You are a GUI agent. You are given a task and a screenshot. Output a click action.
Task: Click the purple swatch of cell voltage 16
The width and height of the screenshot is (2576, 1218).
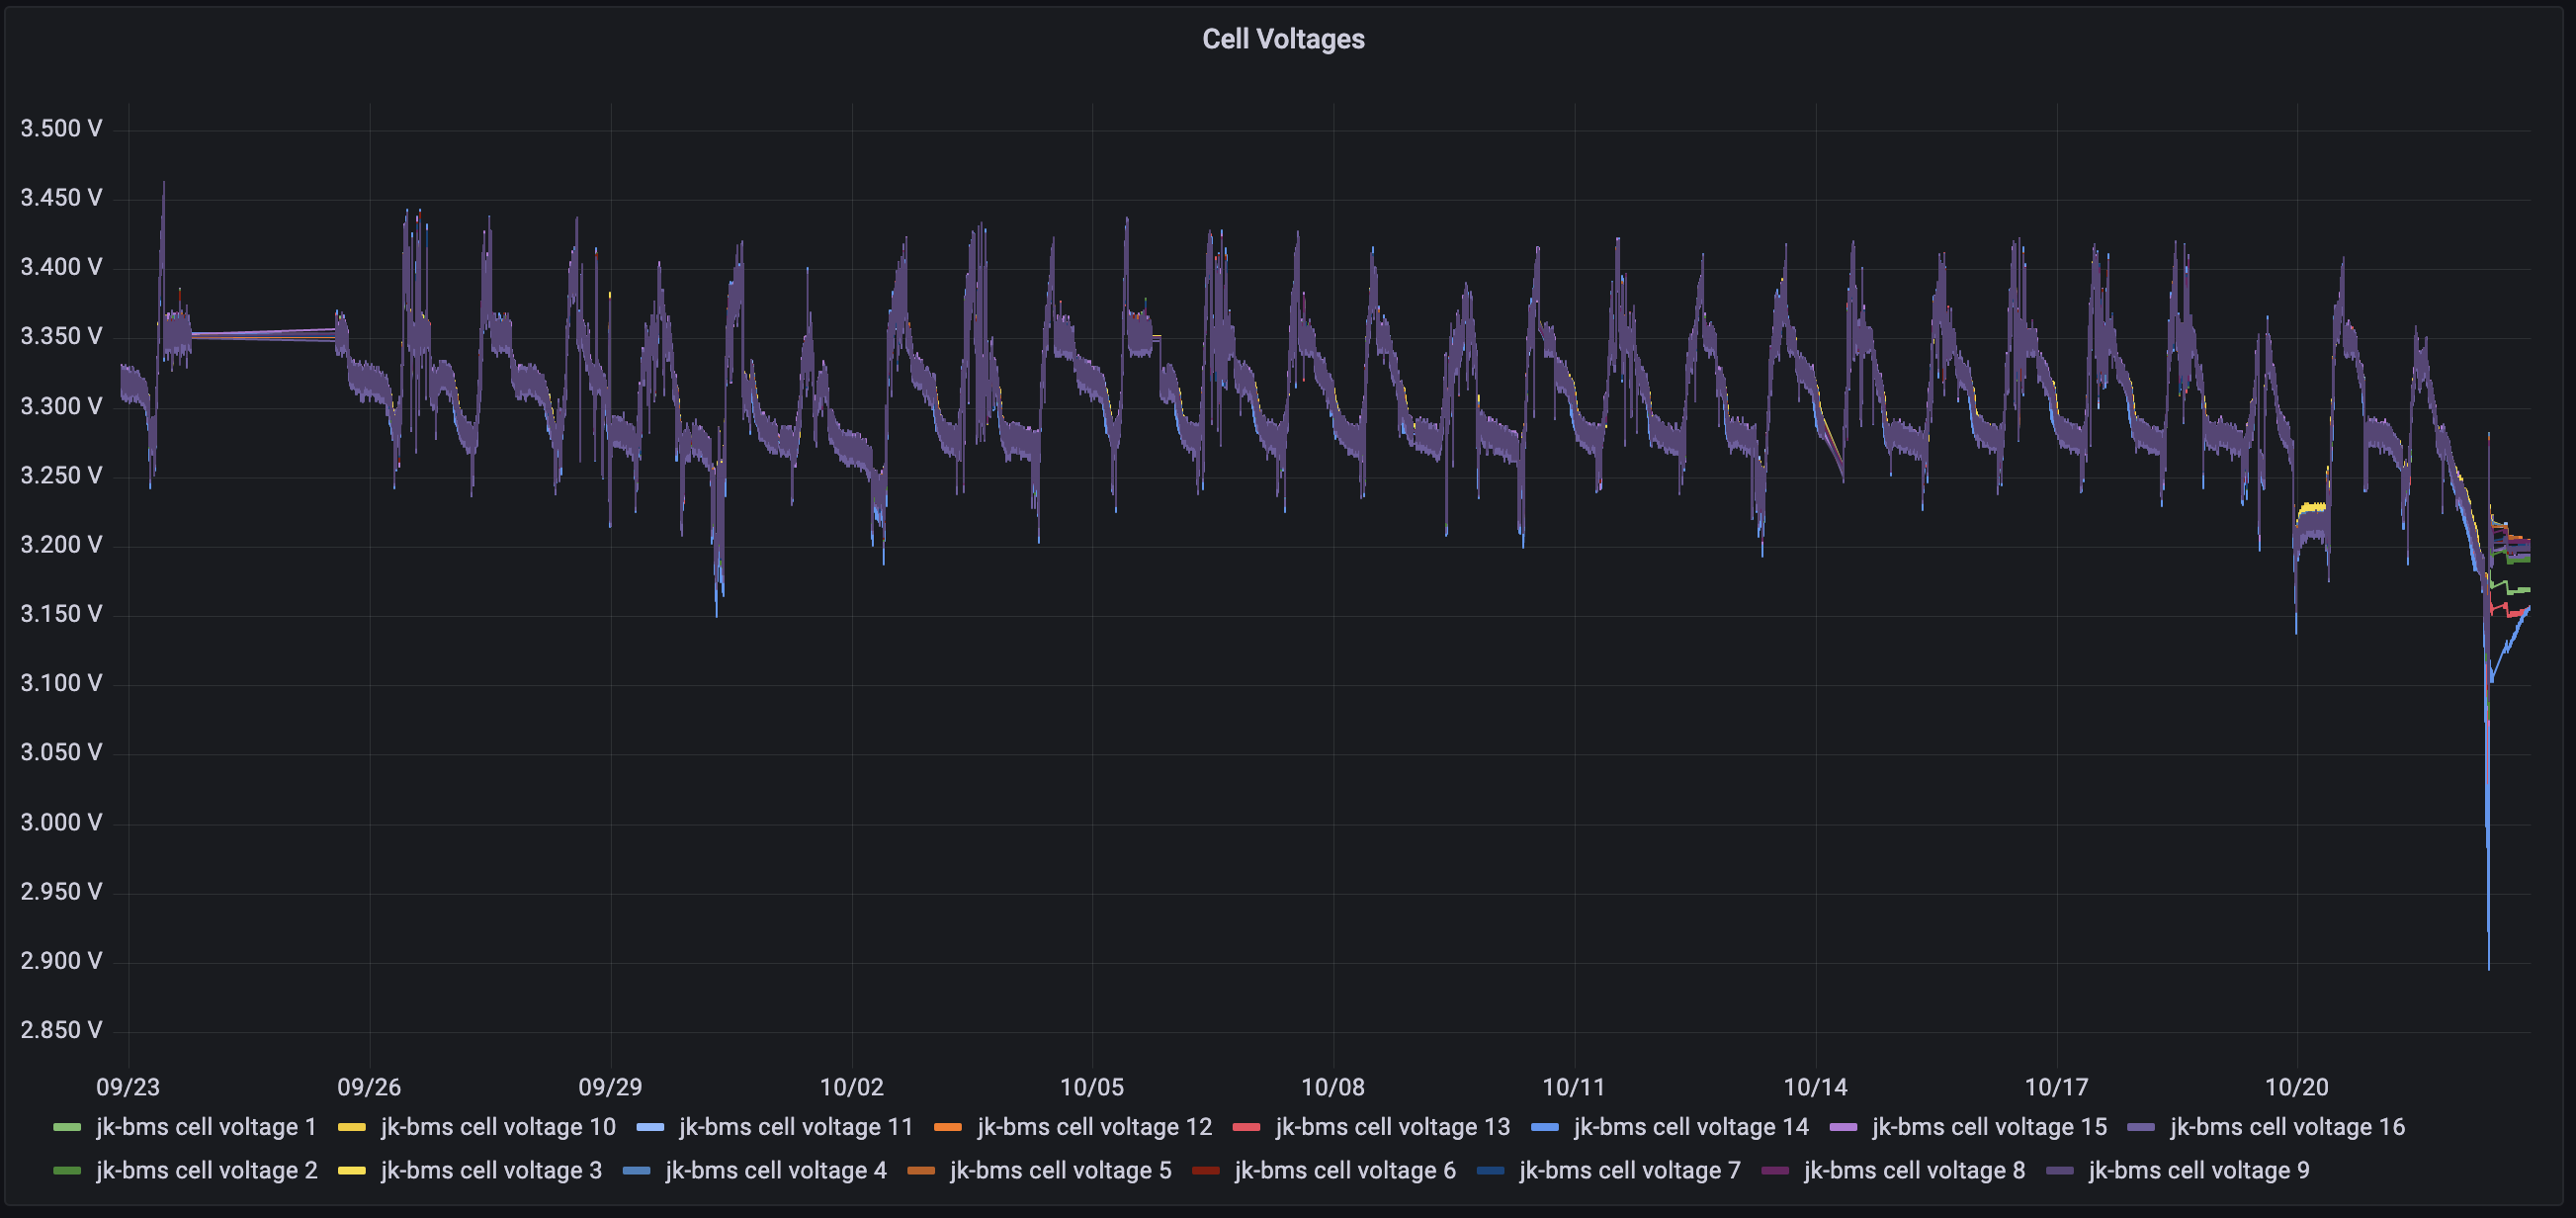pos(2141,1128)
